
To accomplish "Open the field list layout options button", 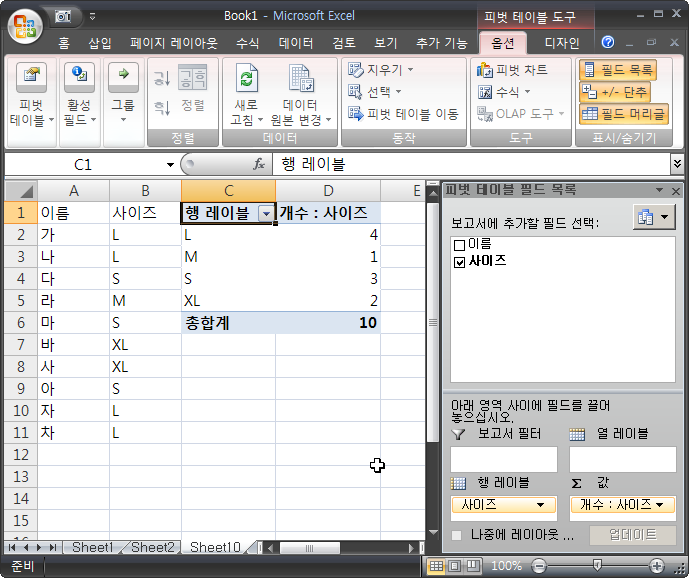I will [x=654, y=217].
